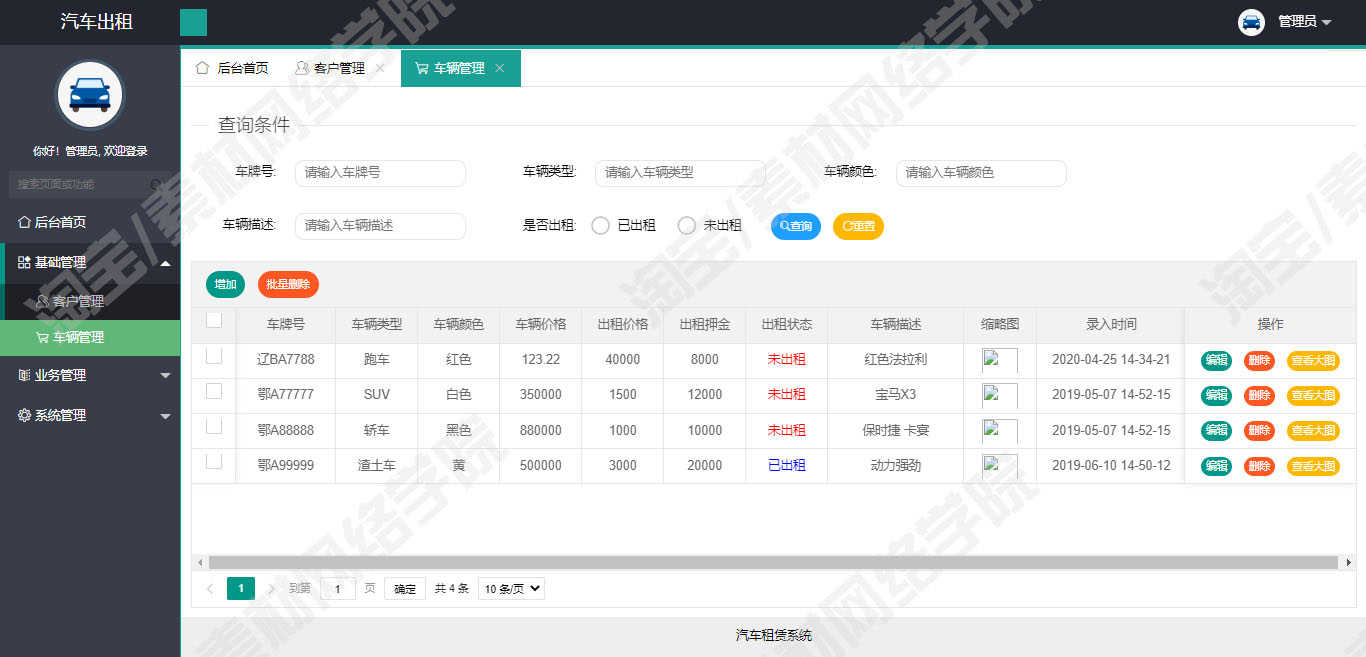This screenshot has height=657, width=1366.
Task: Switch to the 后台首页 tab
Action: click(232, 68)
